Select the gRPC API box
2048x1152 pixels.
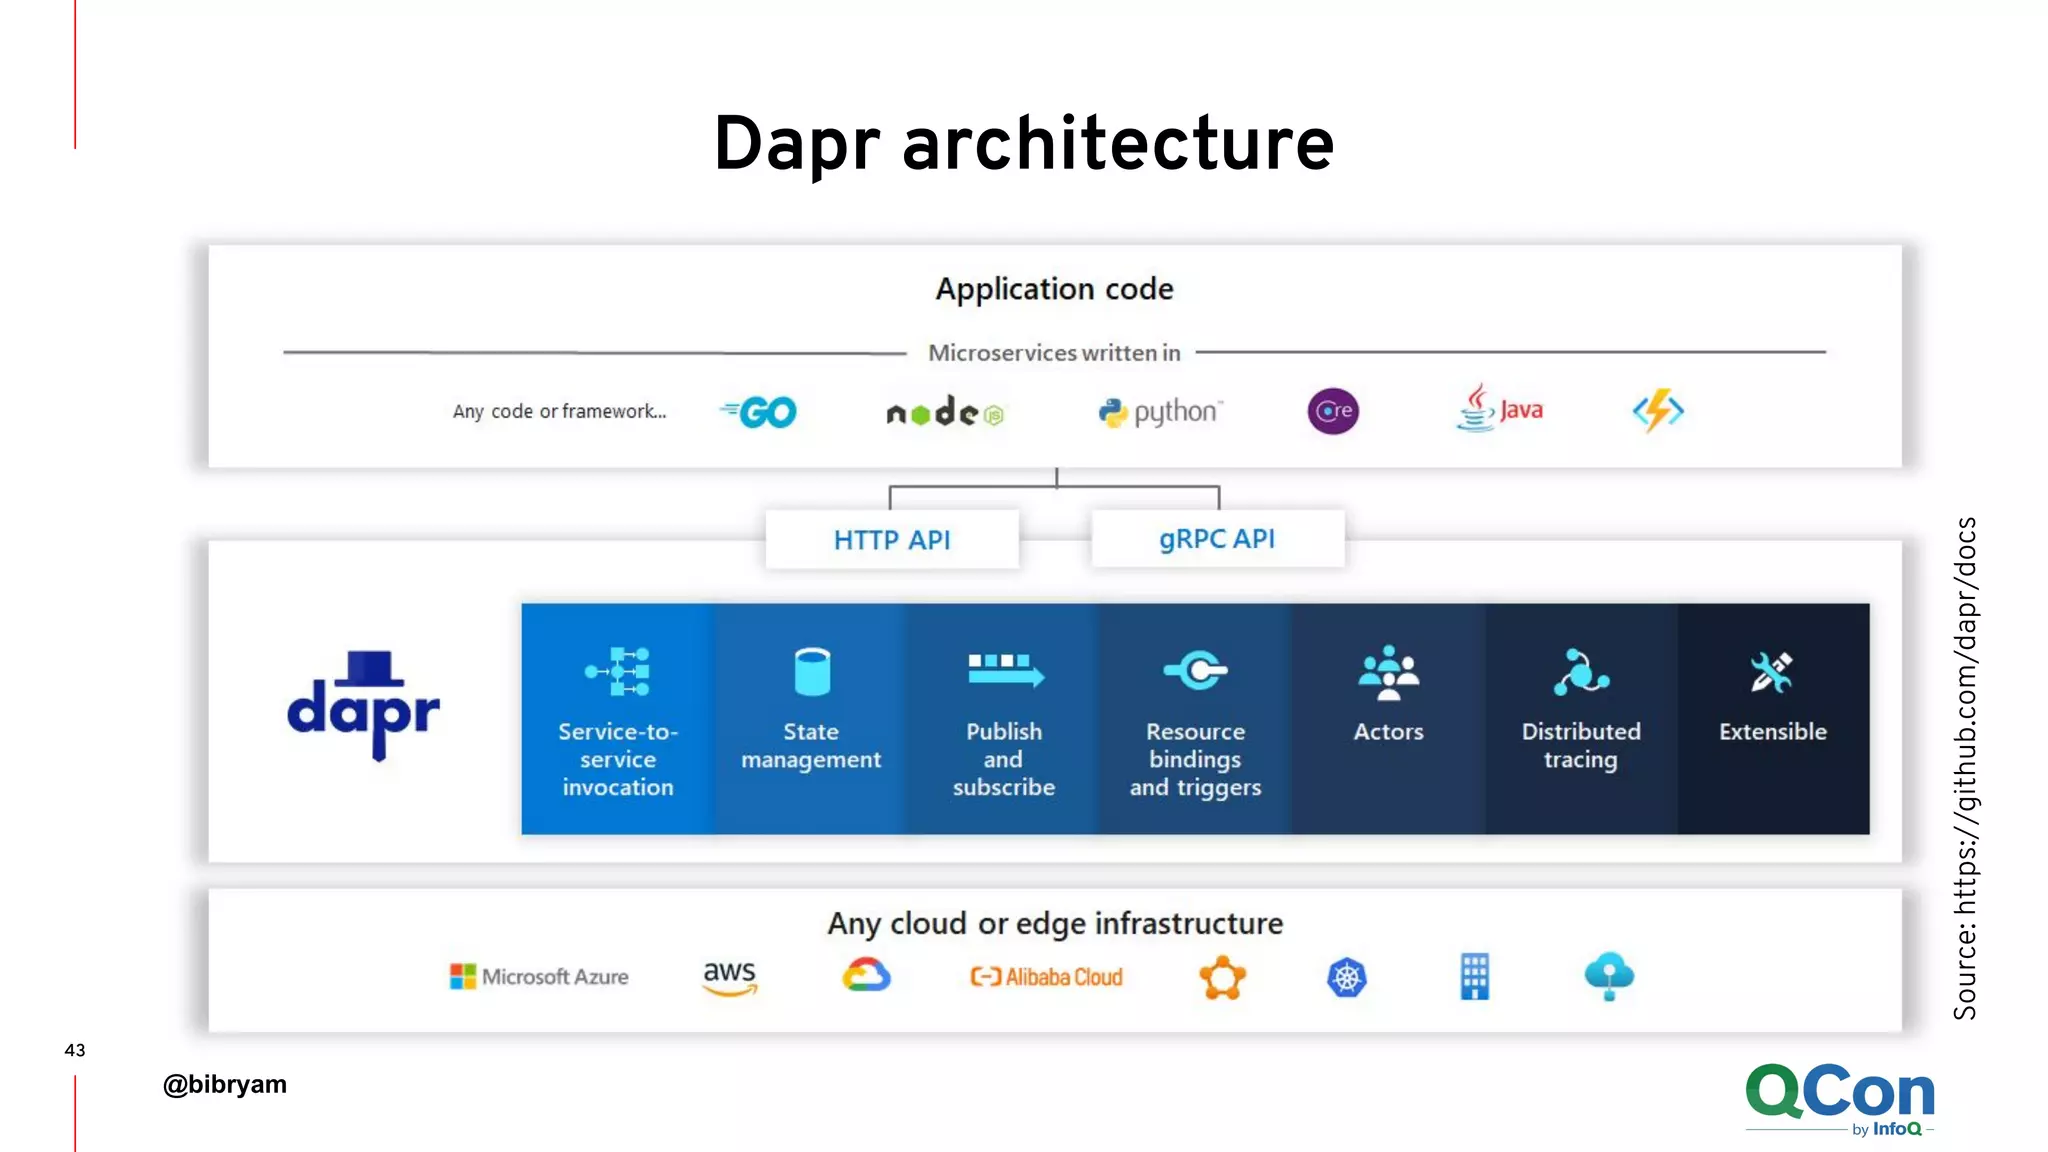[1217, 539]
